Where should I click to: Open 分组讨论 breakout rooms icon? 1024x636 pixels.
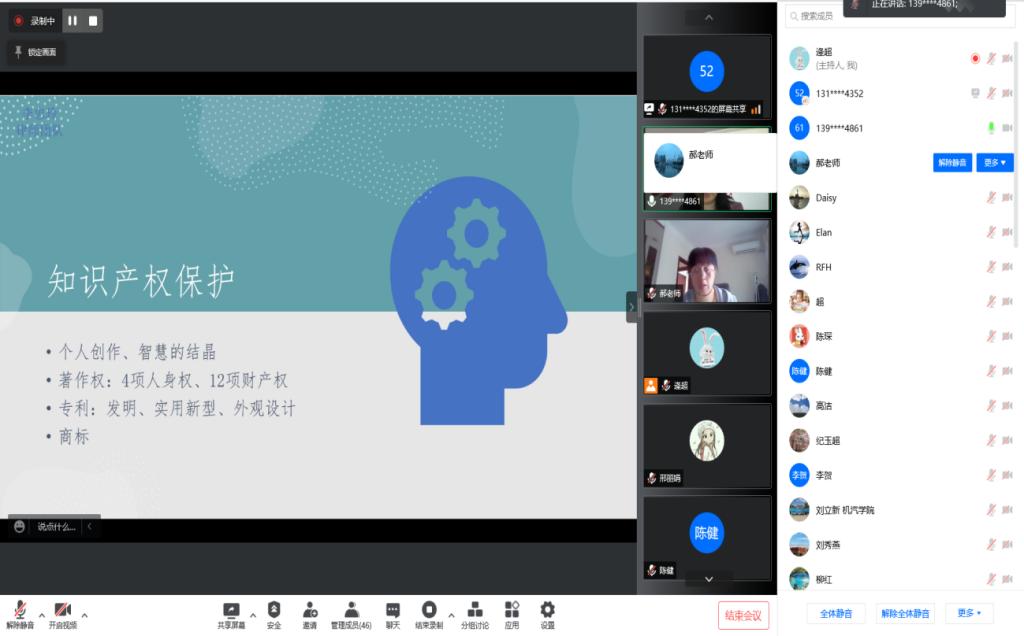(x=475, y=610)
